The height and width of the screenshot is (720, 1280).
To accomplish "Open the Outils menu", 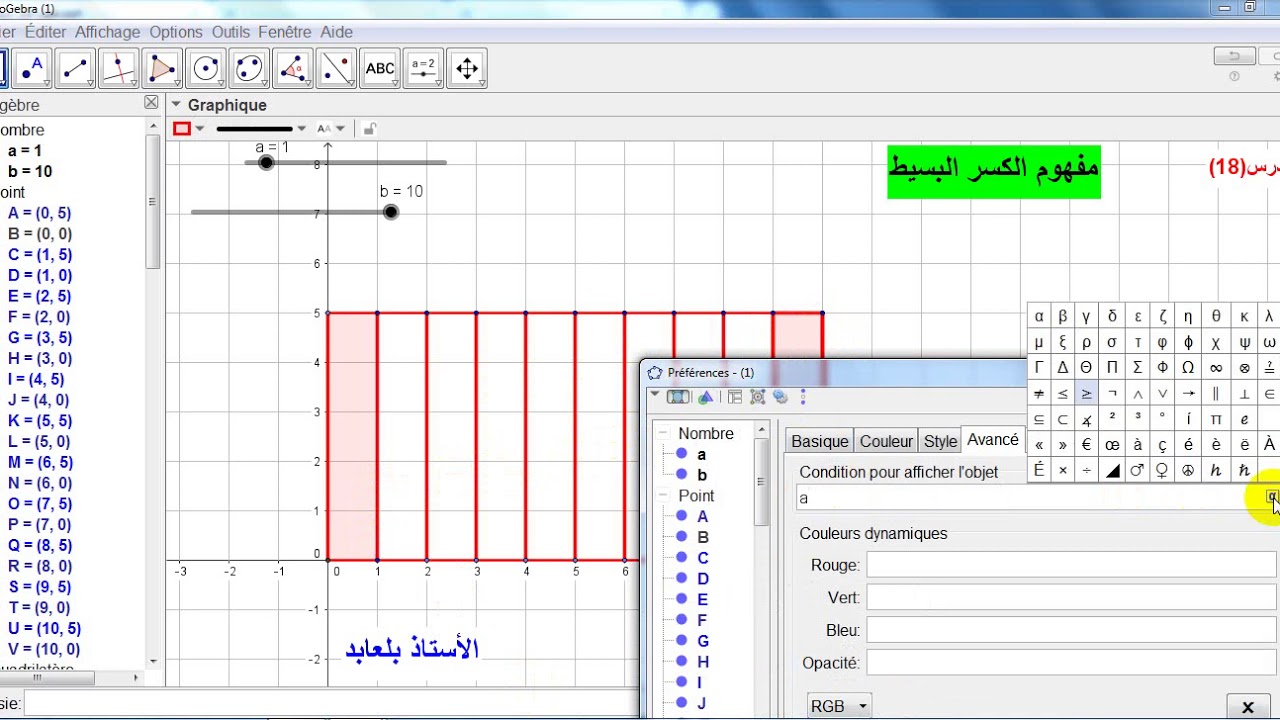I will tap(231, 32).
